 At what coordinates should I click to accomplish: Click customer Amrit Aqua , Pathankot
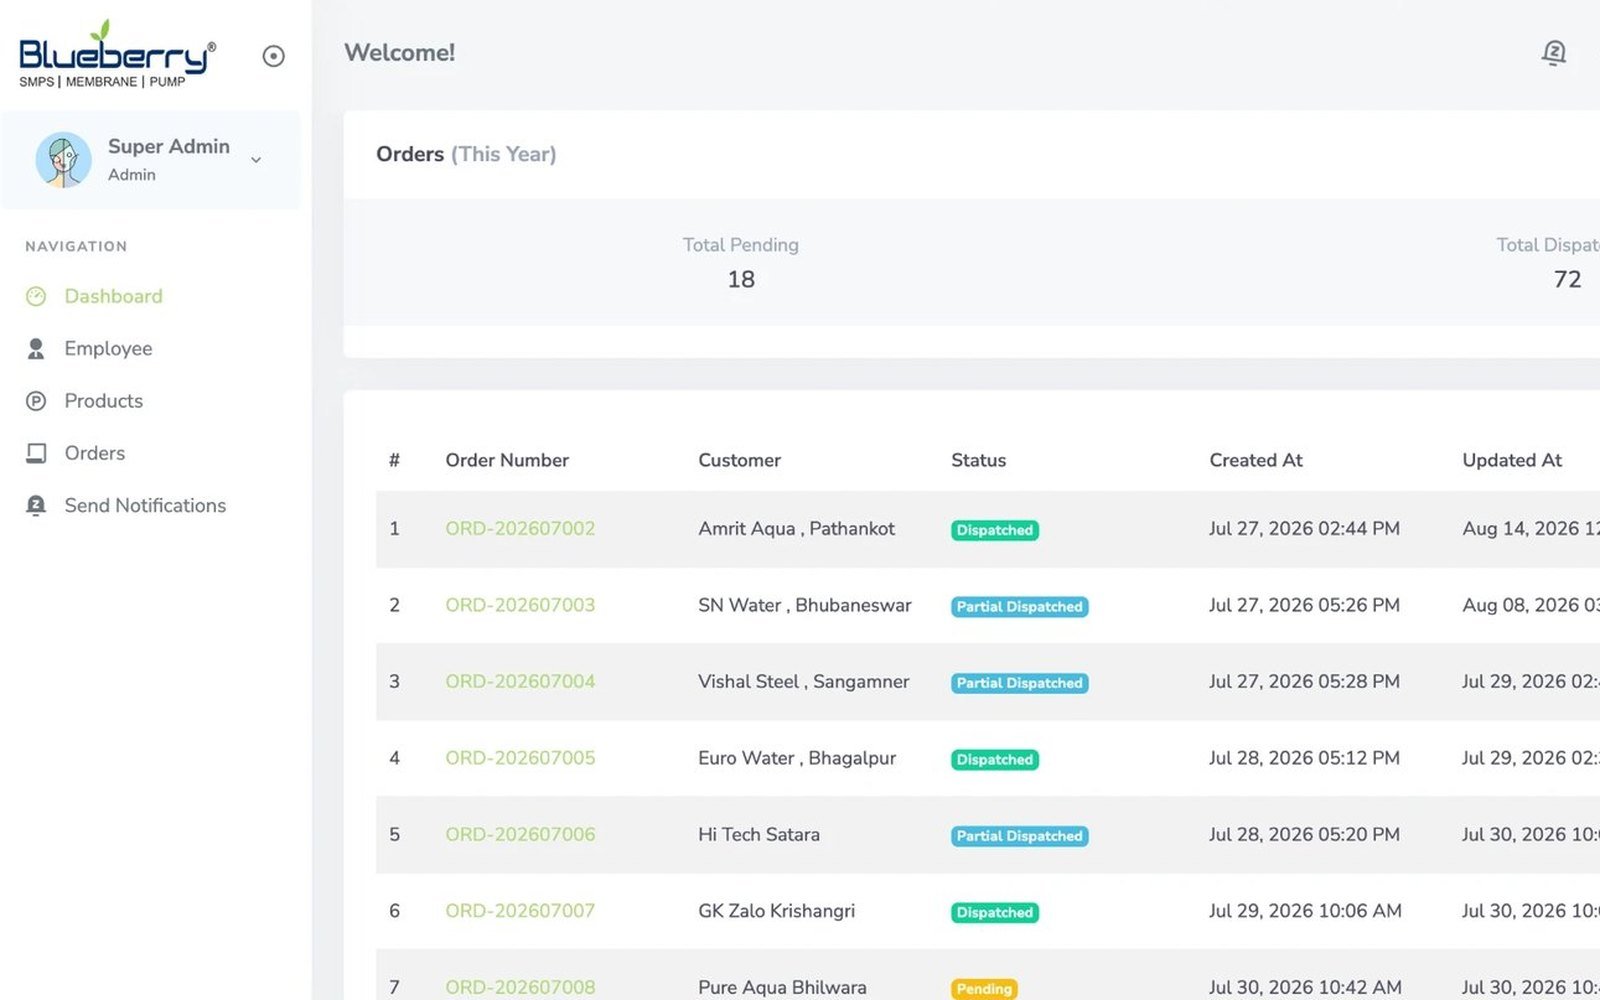point(796,528)
